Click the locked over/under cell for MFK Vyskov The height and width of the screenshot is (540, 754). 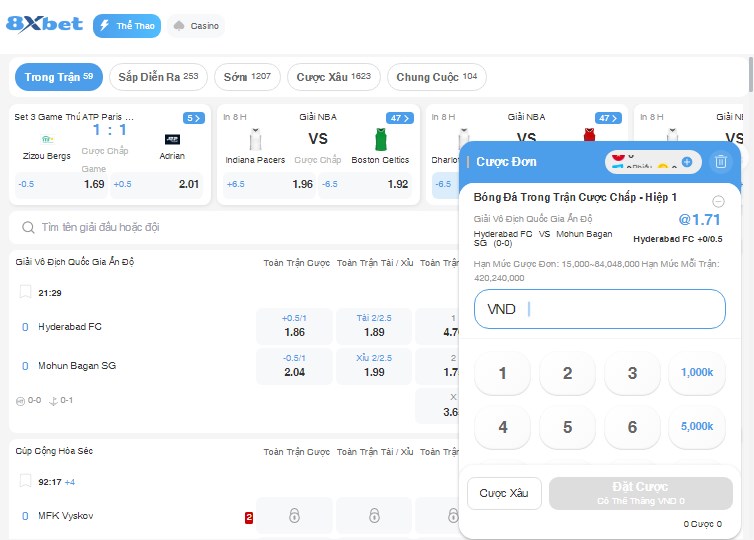pos(374,515)
